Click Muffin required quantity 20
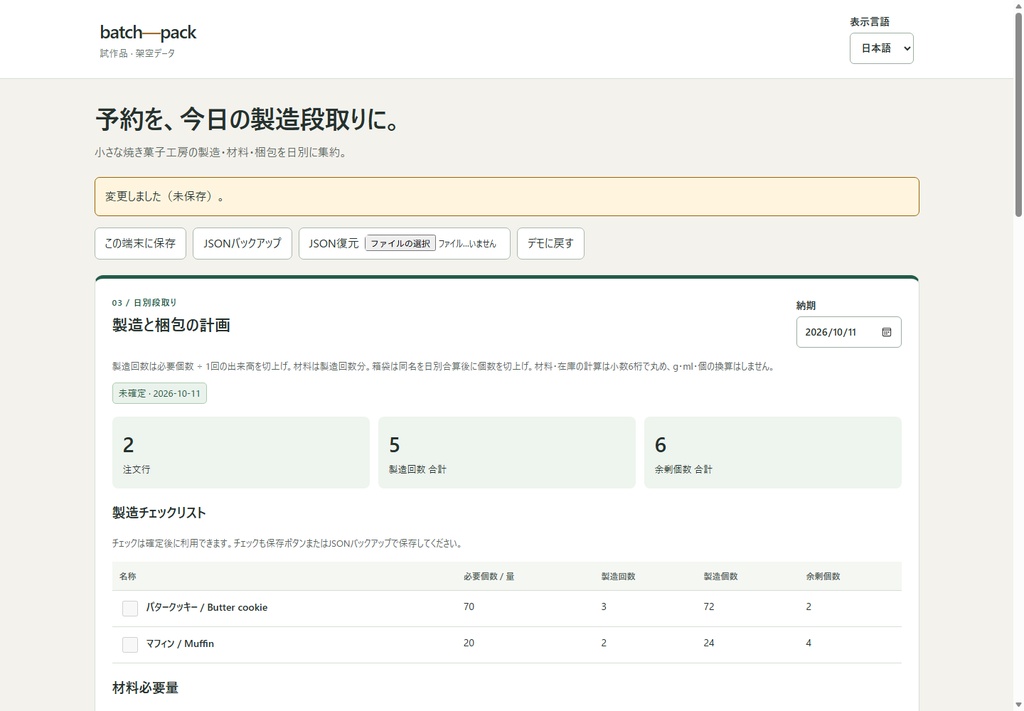The height and width of the screenshot is (711, 1024). pos(469,643)
